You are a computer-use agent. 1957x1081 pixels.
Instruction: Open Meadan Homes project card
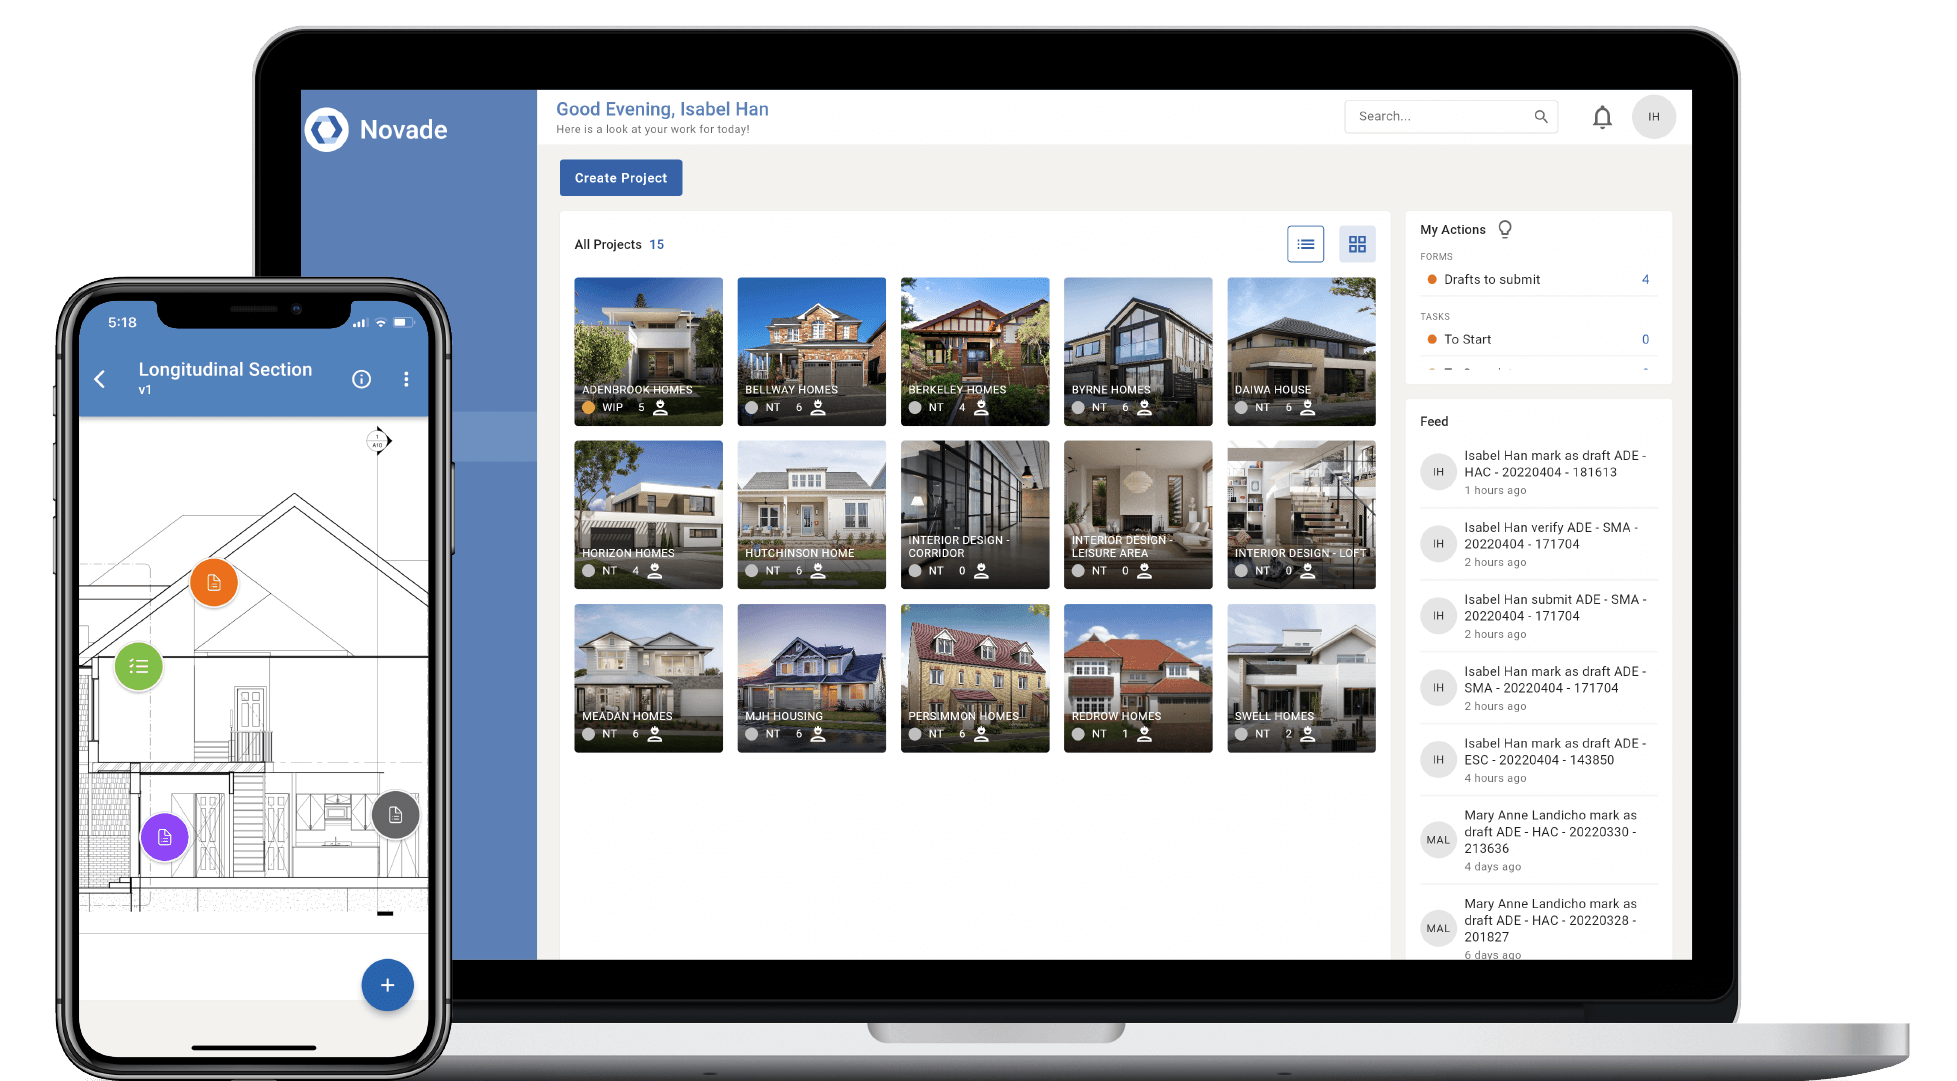coord(649,678)
